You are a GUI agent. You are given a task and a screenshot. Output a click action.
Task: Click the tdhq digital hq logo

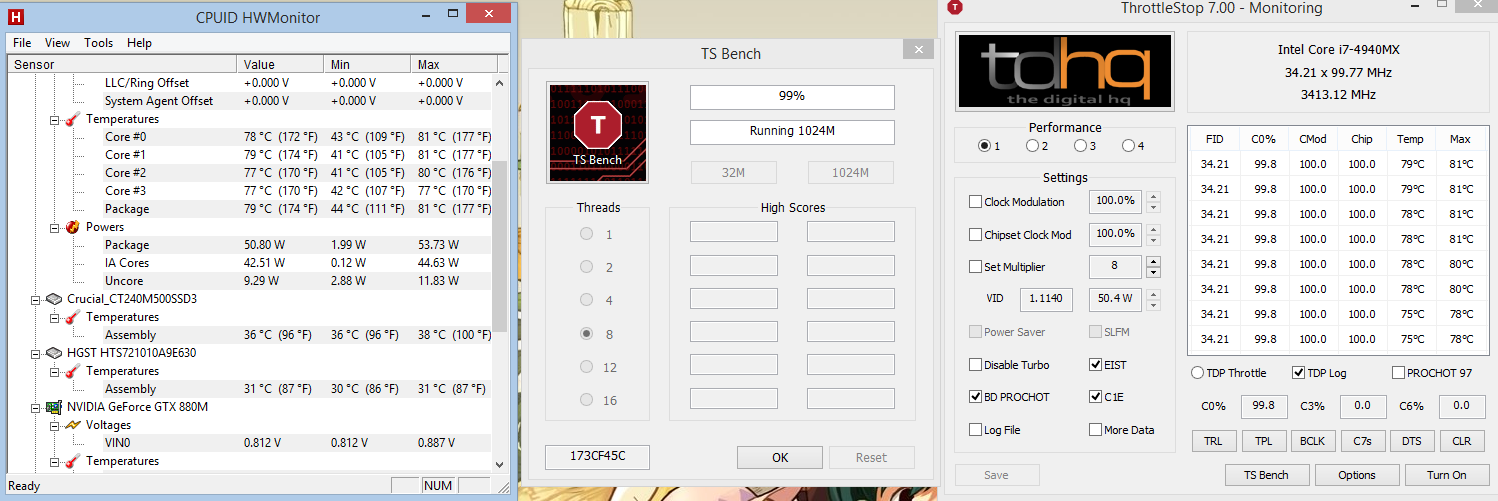click(x=1065, y=71)
